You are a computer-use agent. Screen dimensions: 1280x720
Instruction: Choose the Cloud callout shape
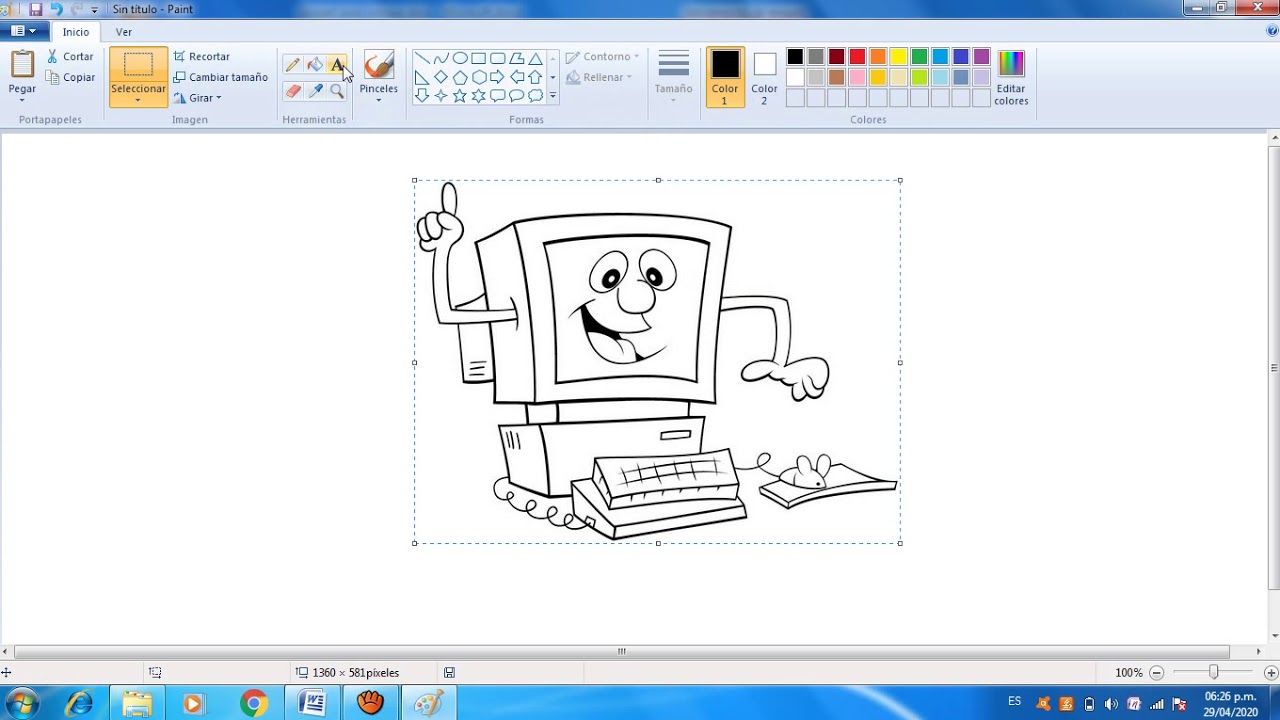coord(535,96)
